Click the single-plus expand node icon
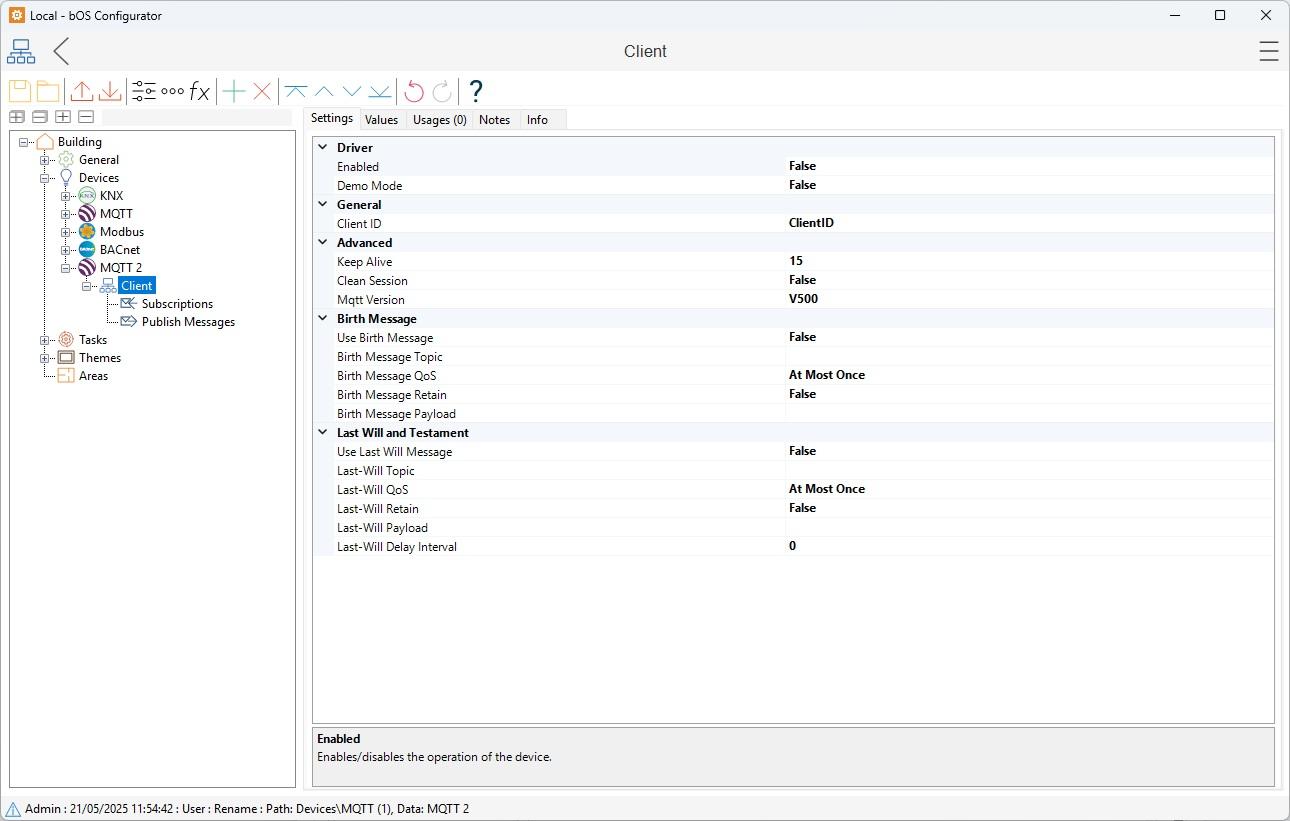Screen dimensions: 1290x821 click(63, 117)
